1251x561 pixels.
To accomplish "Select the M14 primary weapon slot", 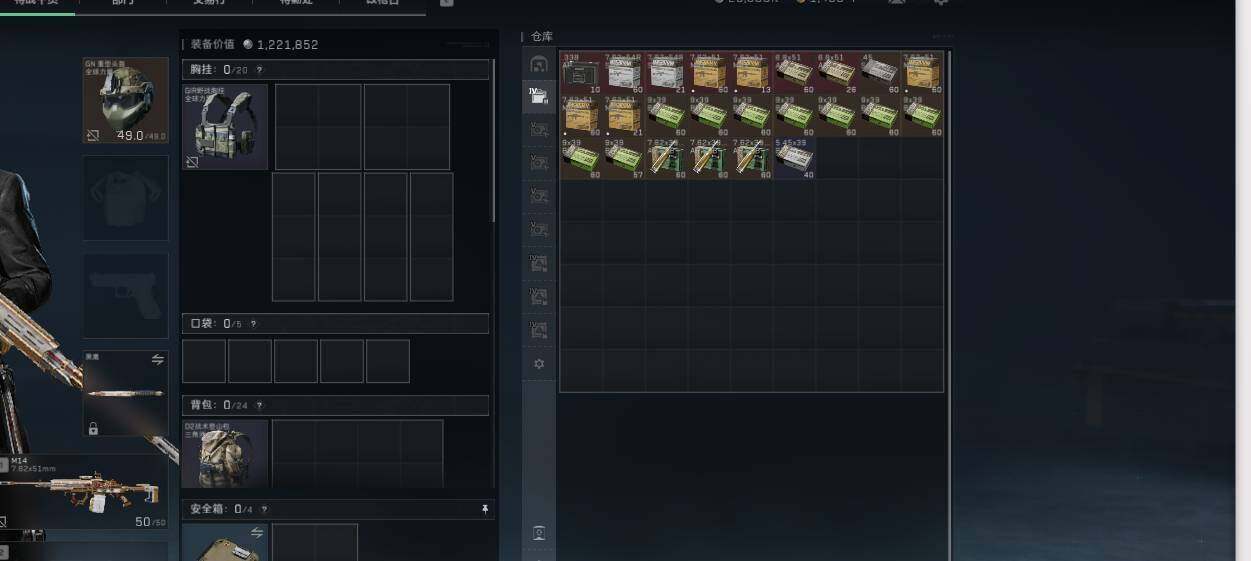I will coord(82,492).
